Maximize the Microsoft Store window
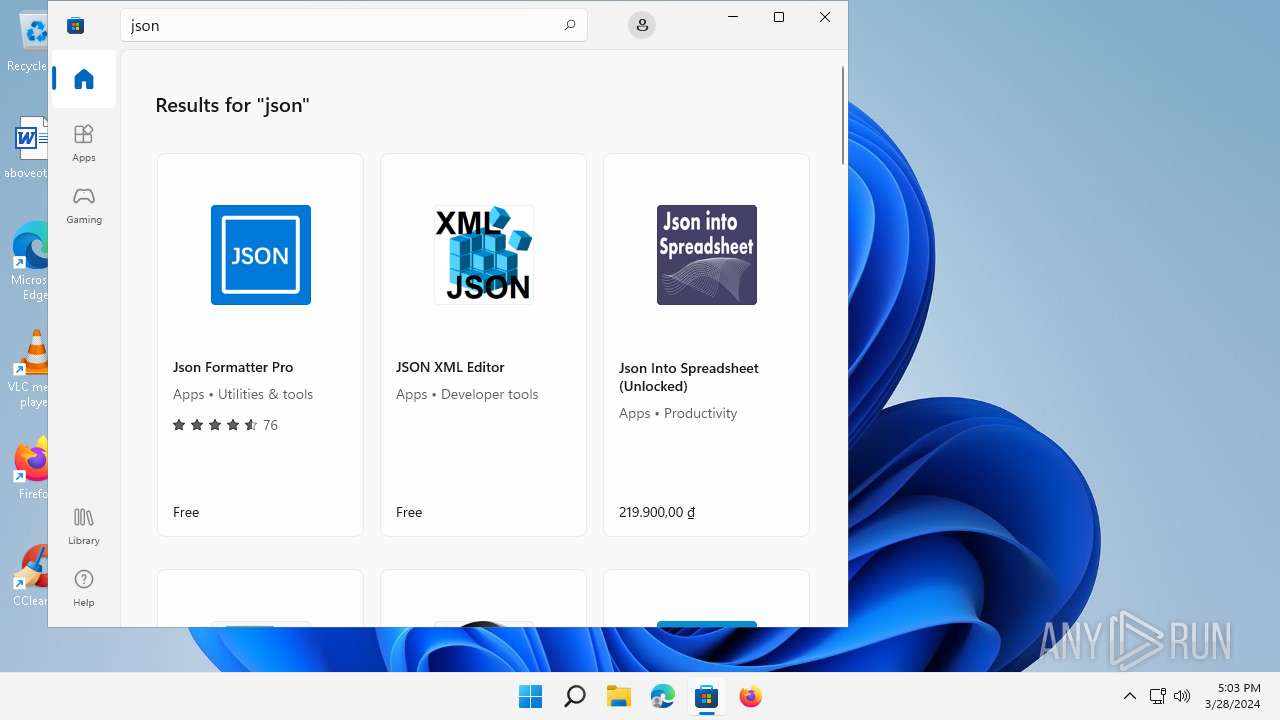The height and width of the screenshot is (720, 1280). [779, 17]
